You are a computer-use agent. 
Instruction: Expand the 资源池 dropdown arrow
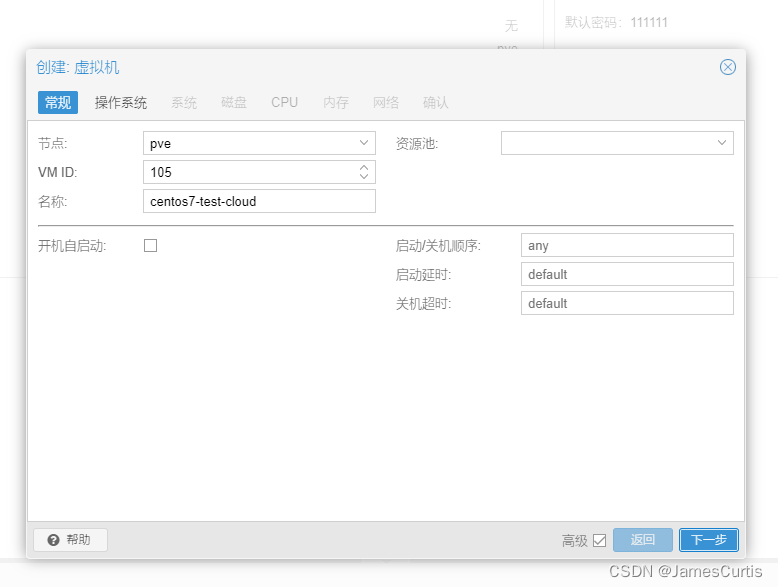coord(722,143)
